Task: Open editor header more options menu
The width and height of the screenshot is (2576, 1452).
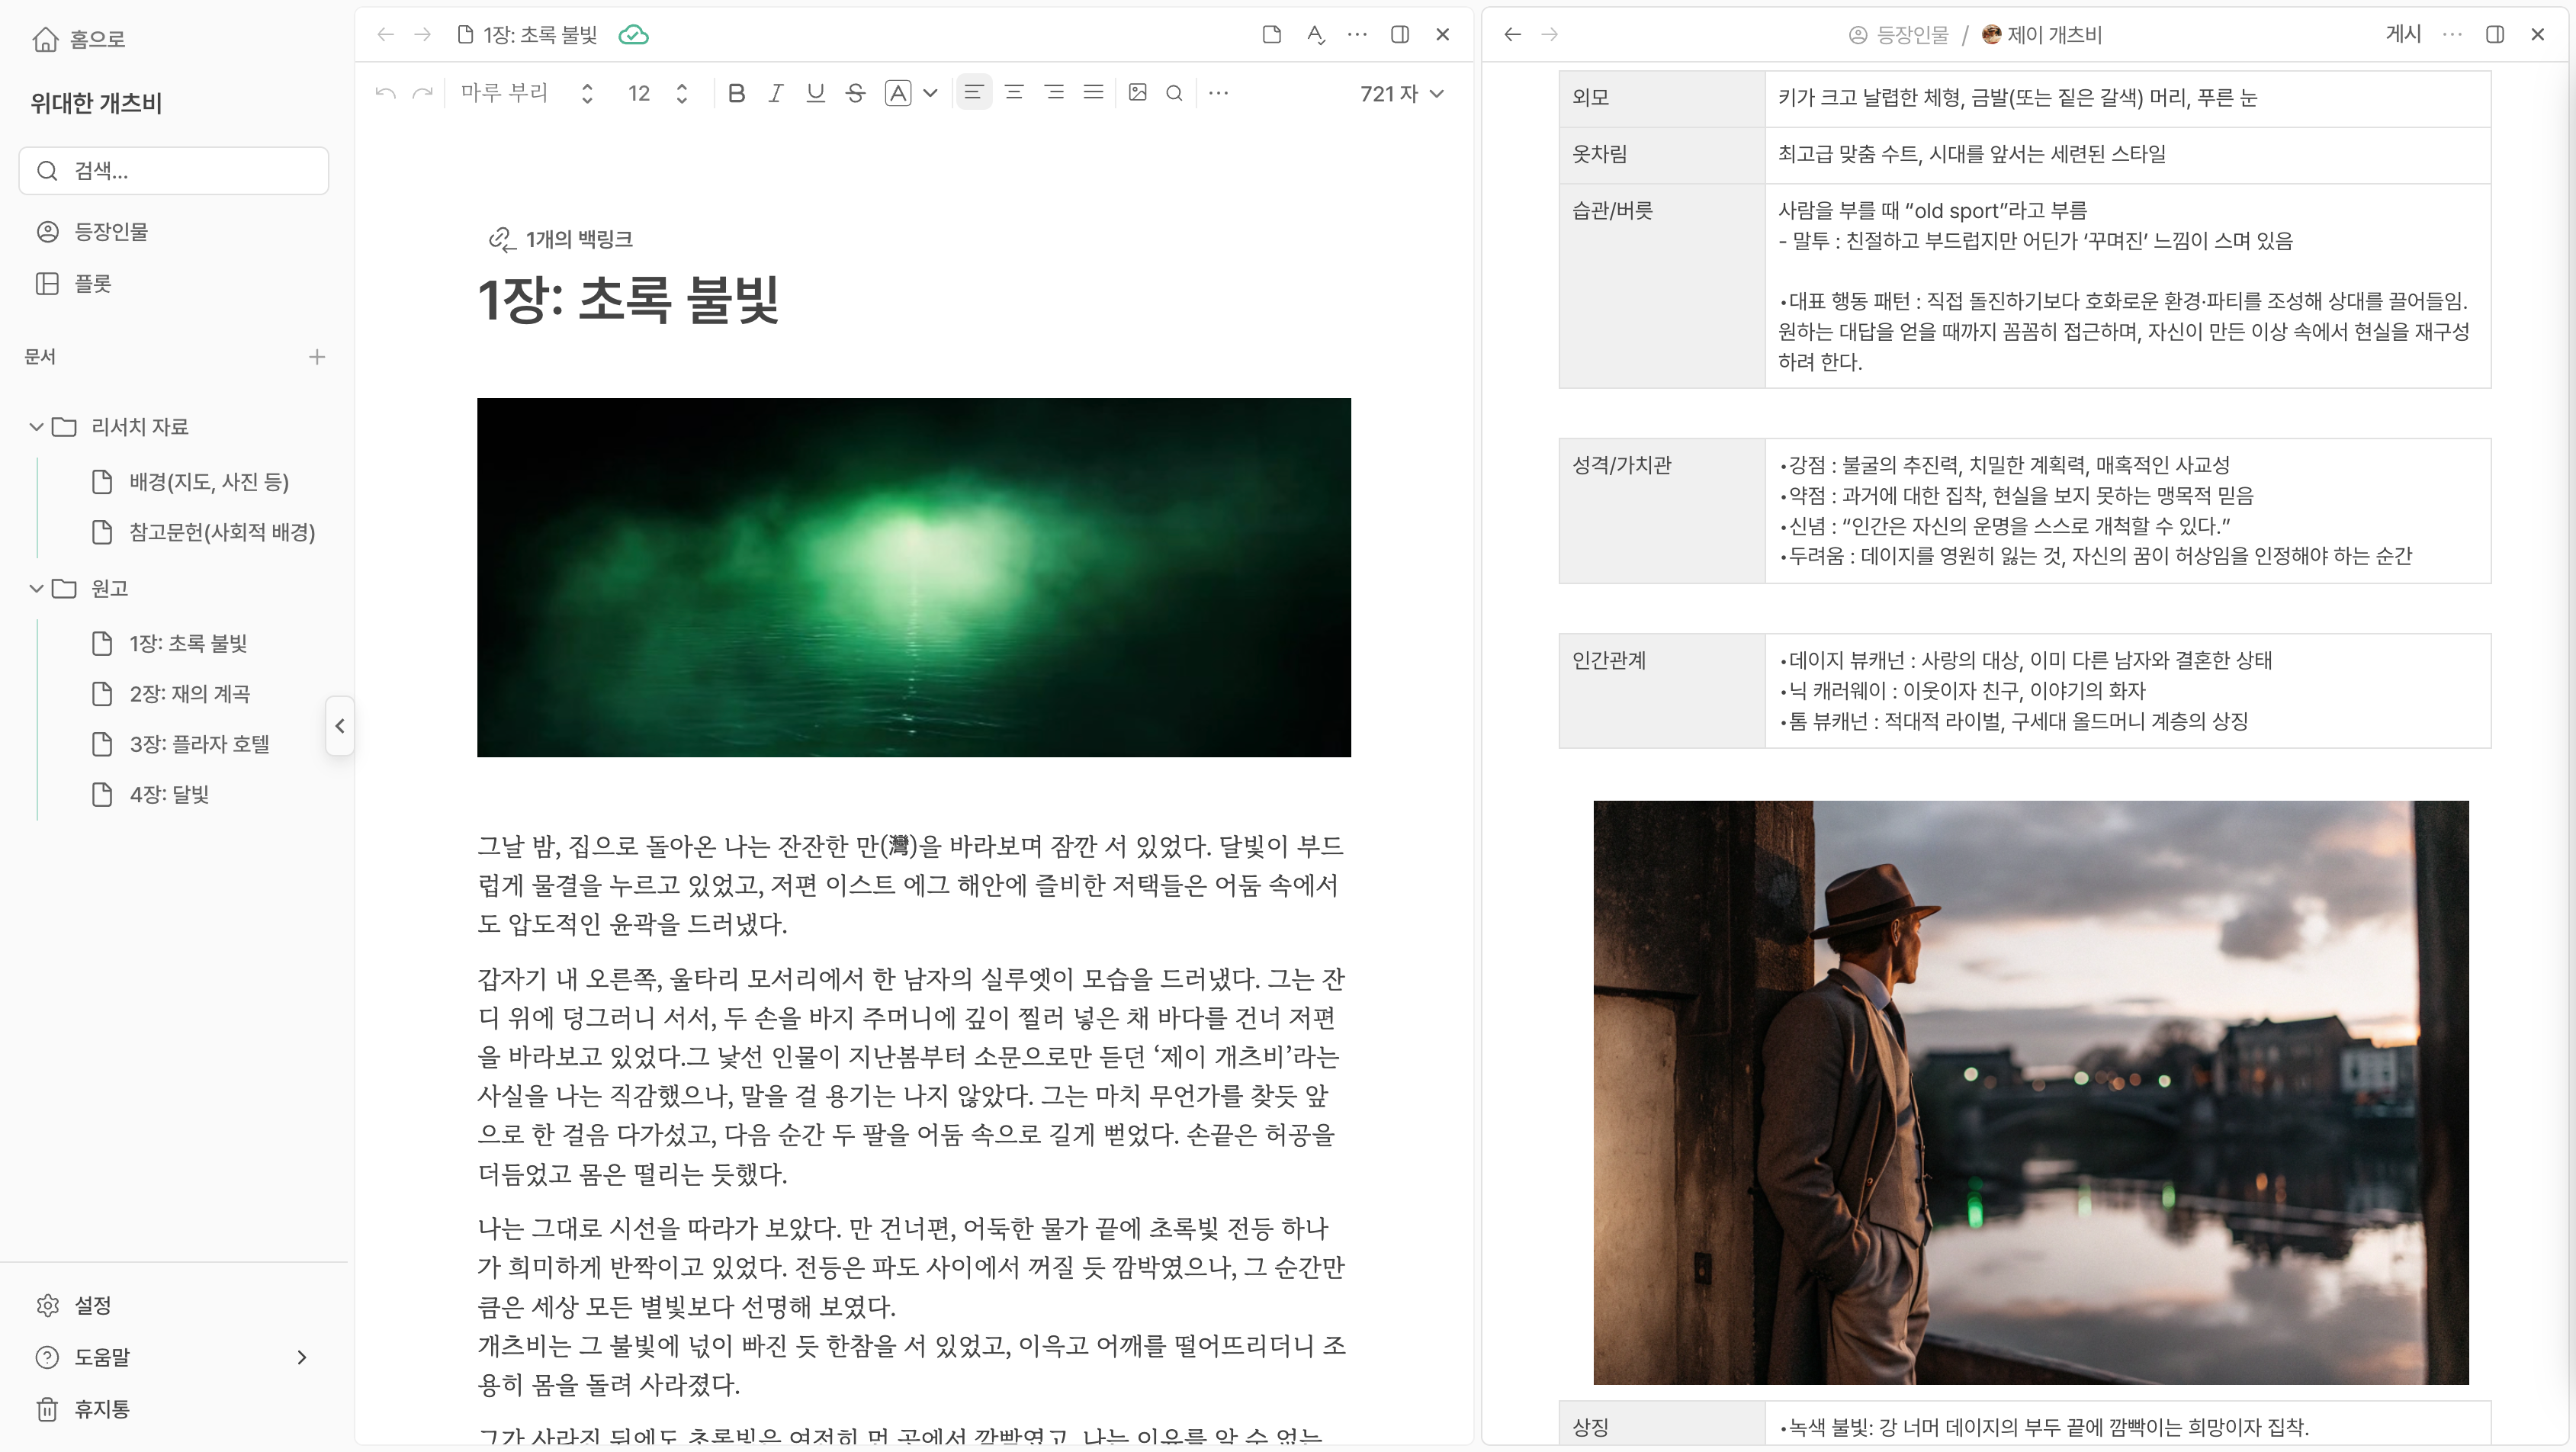Action: tap(1357, 35)
